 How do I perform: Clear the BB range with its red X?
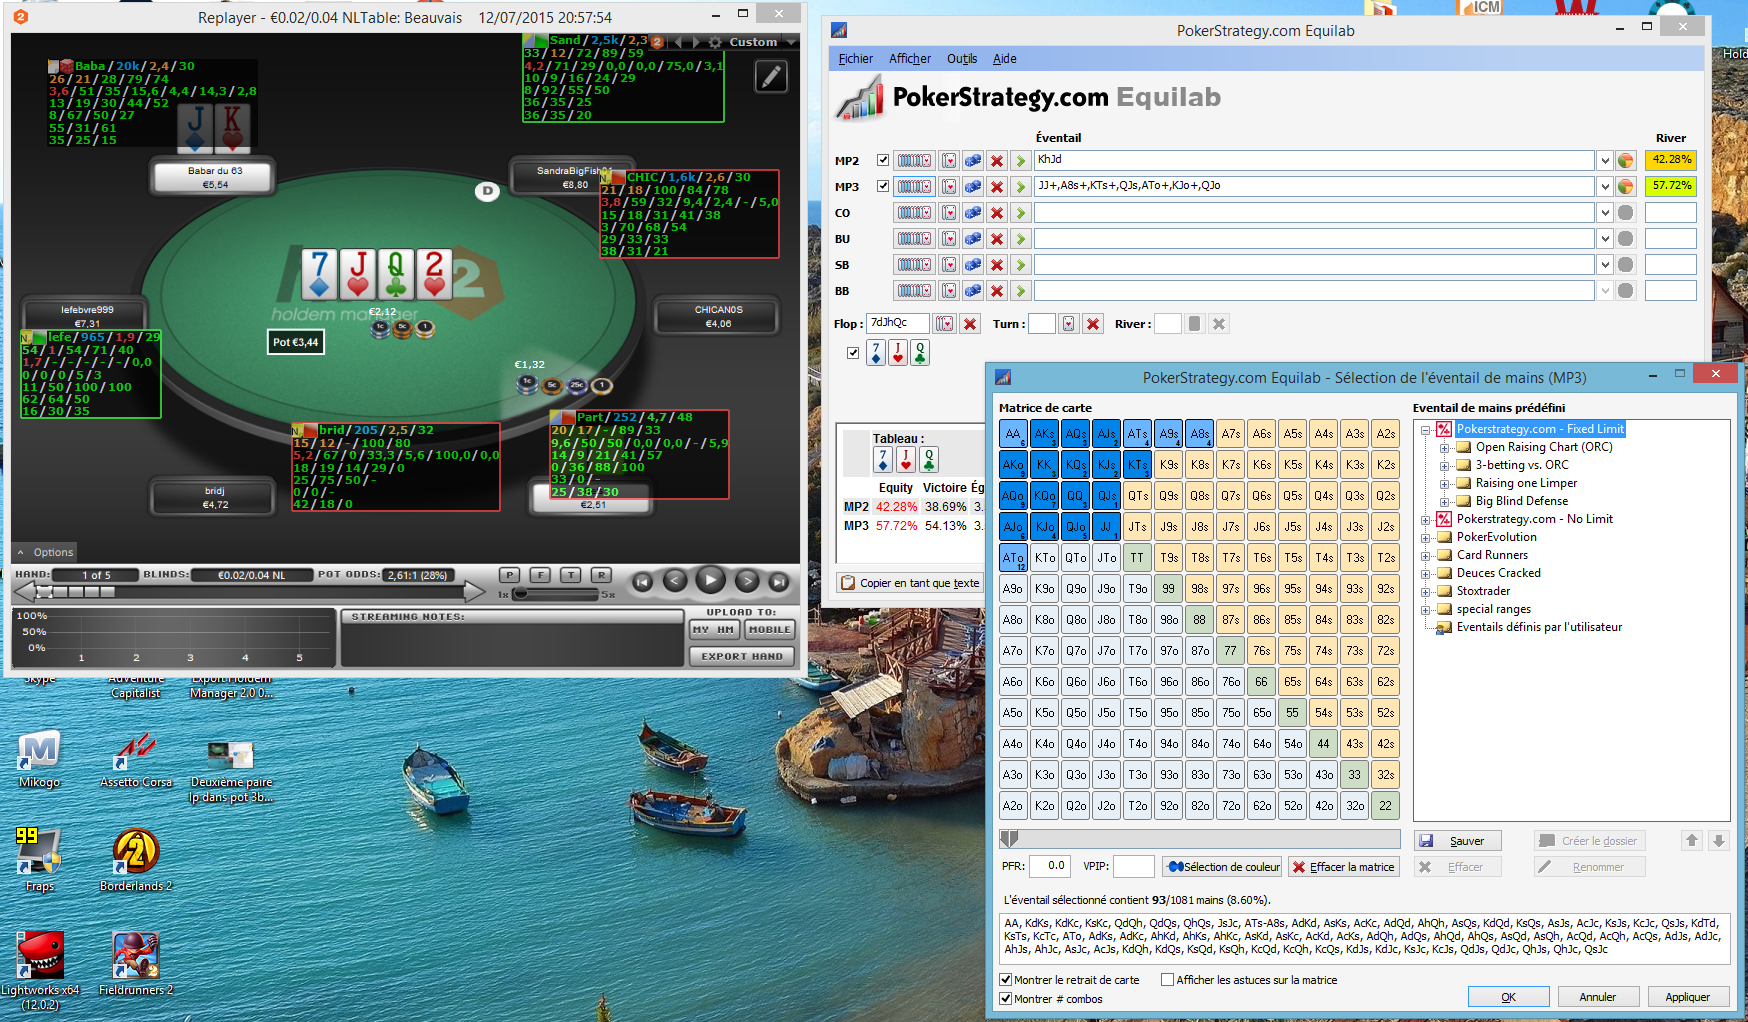[x=997, y=291]
